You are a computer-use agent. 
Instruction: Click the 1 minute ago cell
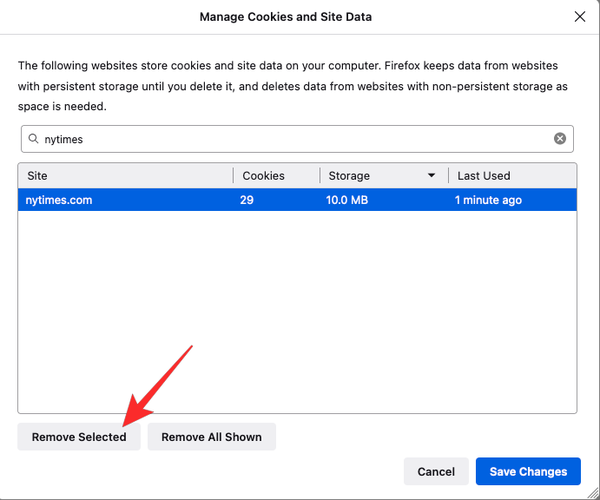coord(488,200)
